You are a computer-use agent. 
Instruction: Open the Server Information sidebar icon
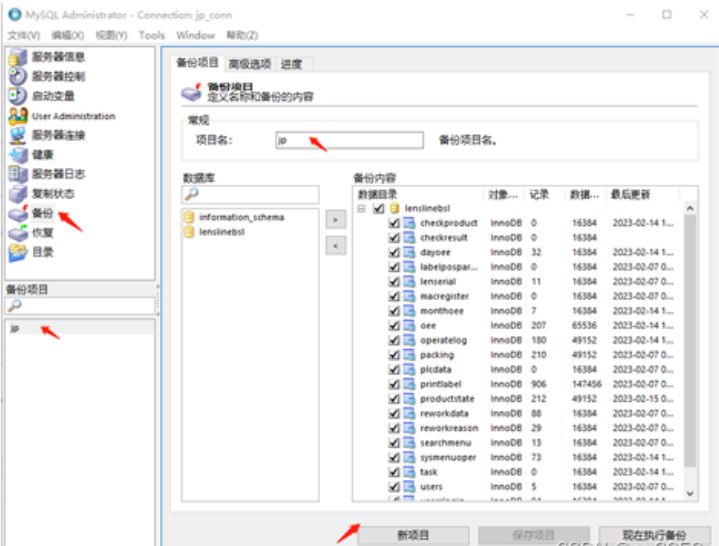click(x=17, y=57)
